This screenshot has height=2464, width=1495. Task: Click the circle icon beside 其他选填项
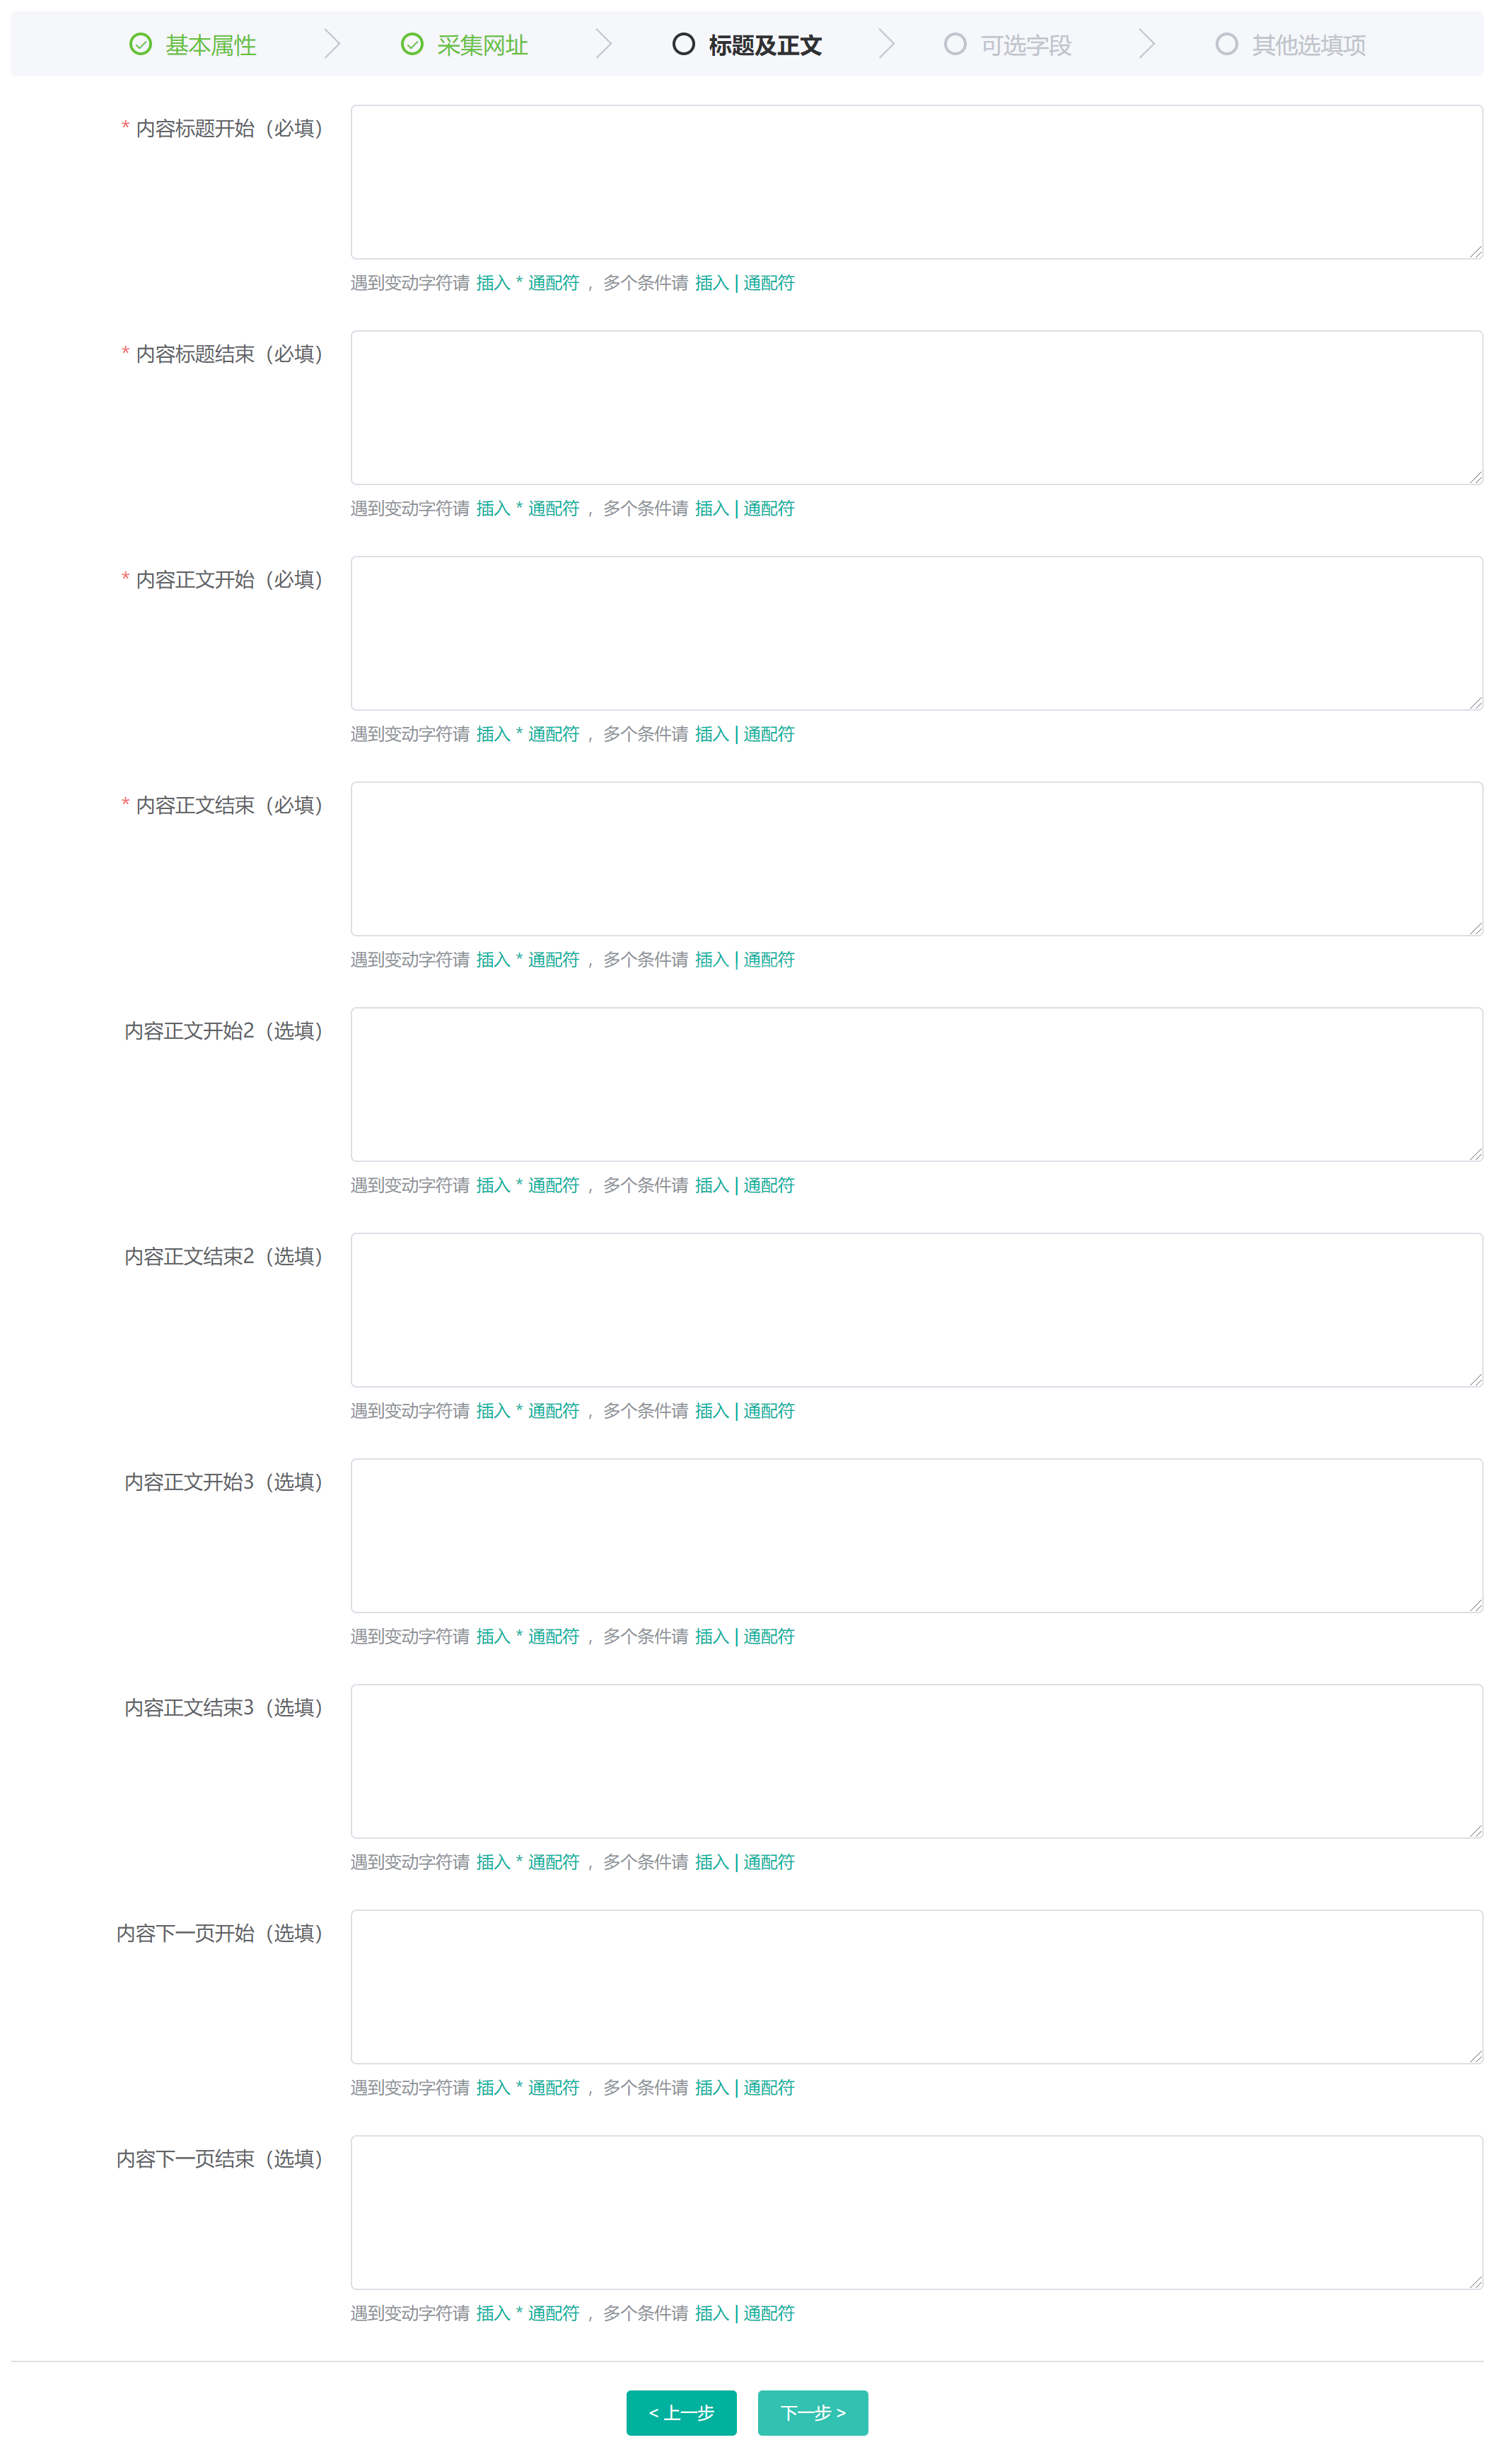click(x=1227, y=44)
